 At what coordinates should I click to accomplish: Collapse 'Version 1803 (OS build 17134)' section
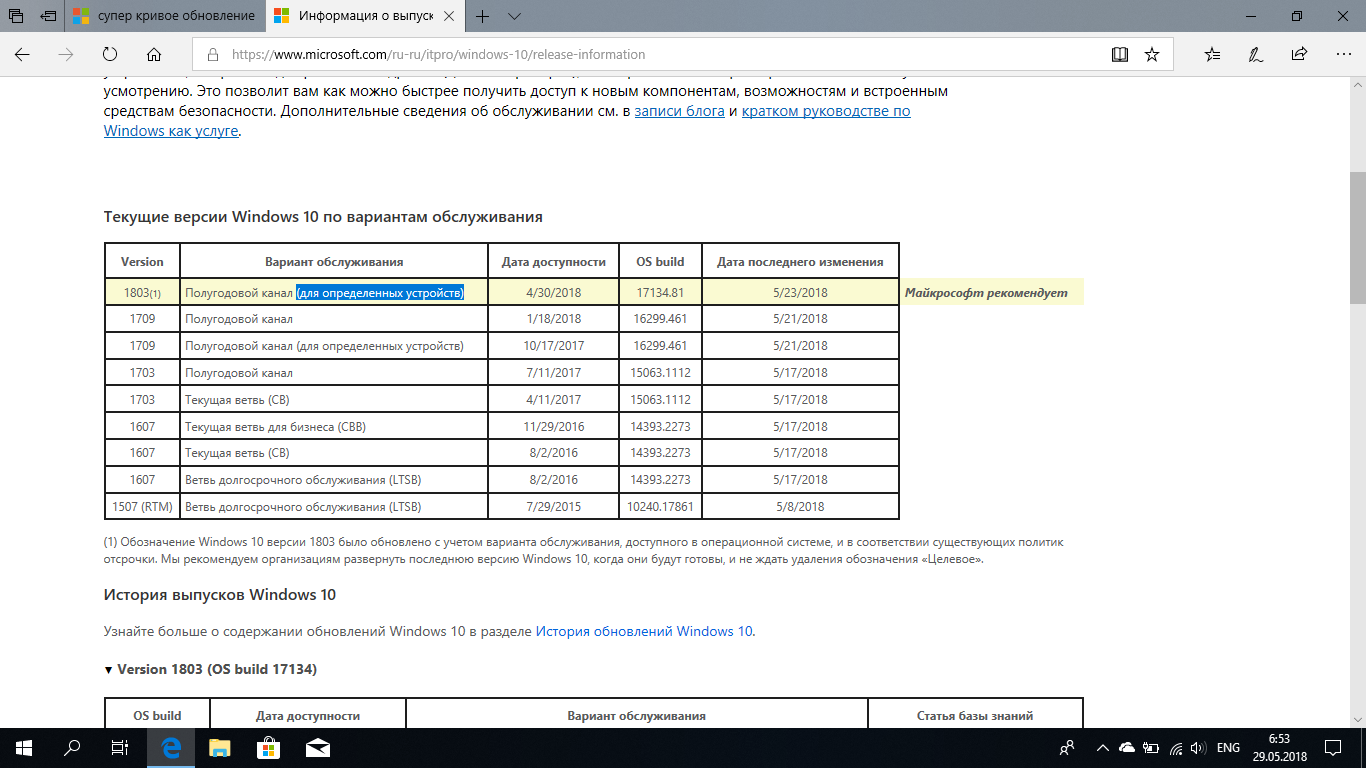tap(211, 669)
